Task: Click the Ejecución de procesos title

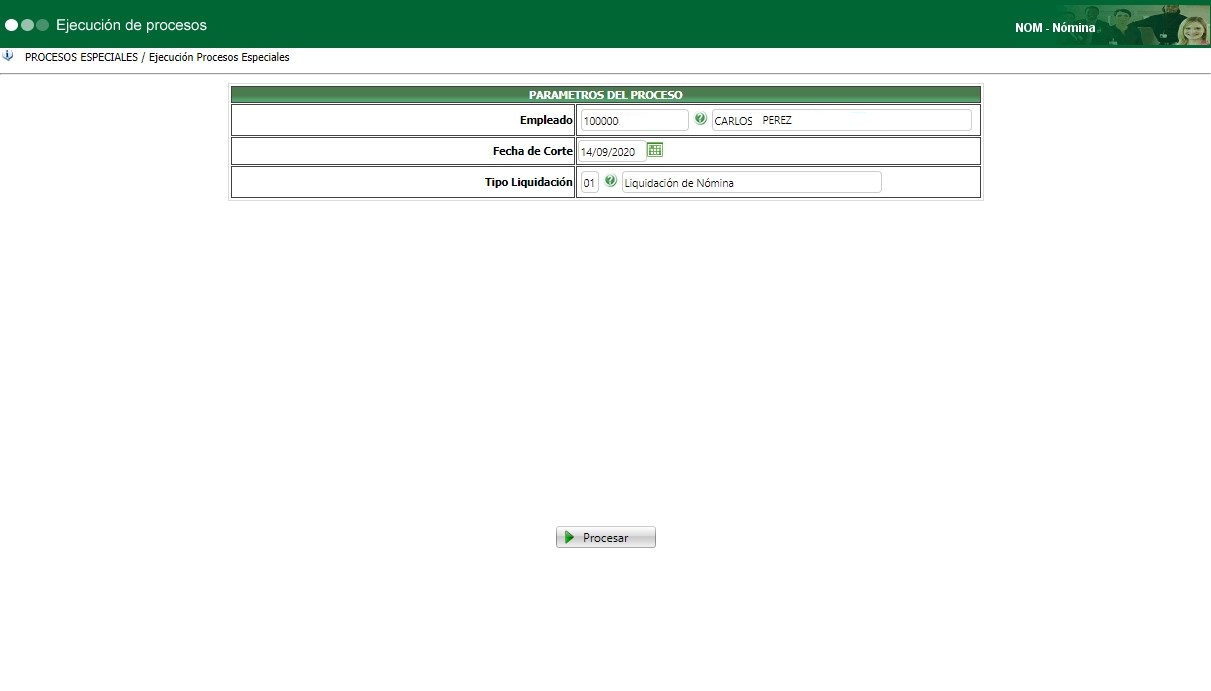Action: point(131,25)
